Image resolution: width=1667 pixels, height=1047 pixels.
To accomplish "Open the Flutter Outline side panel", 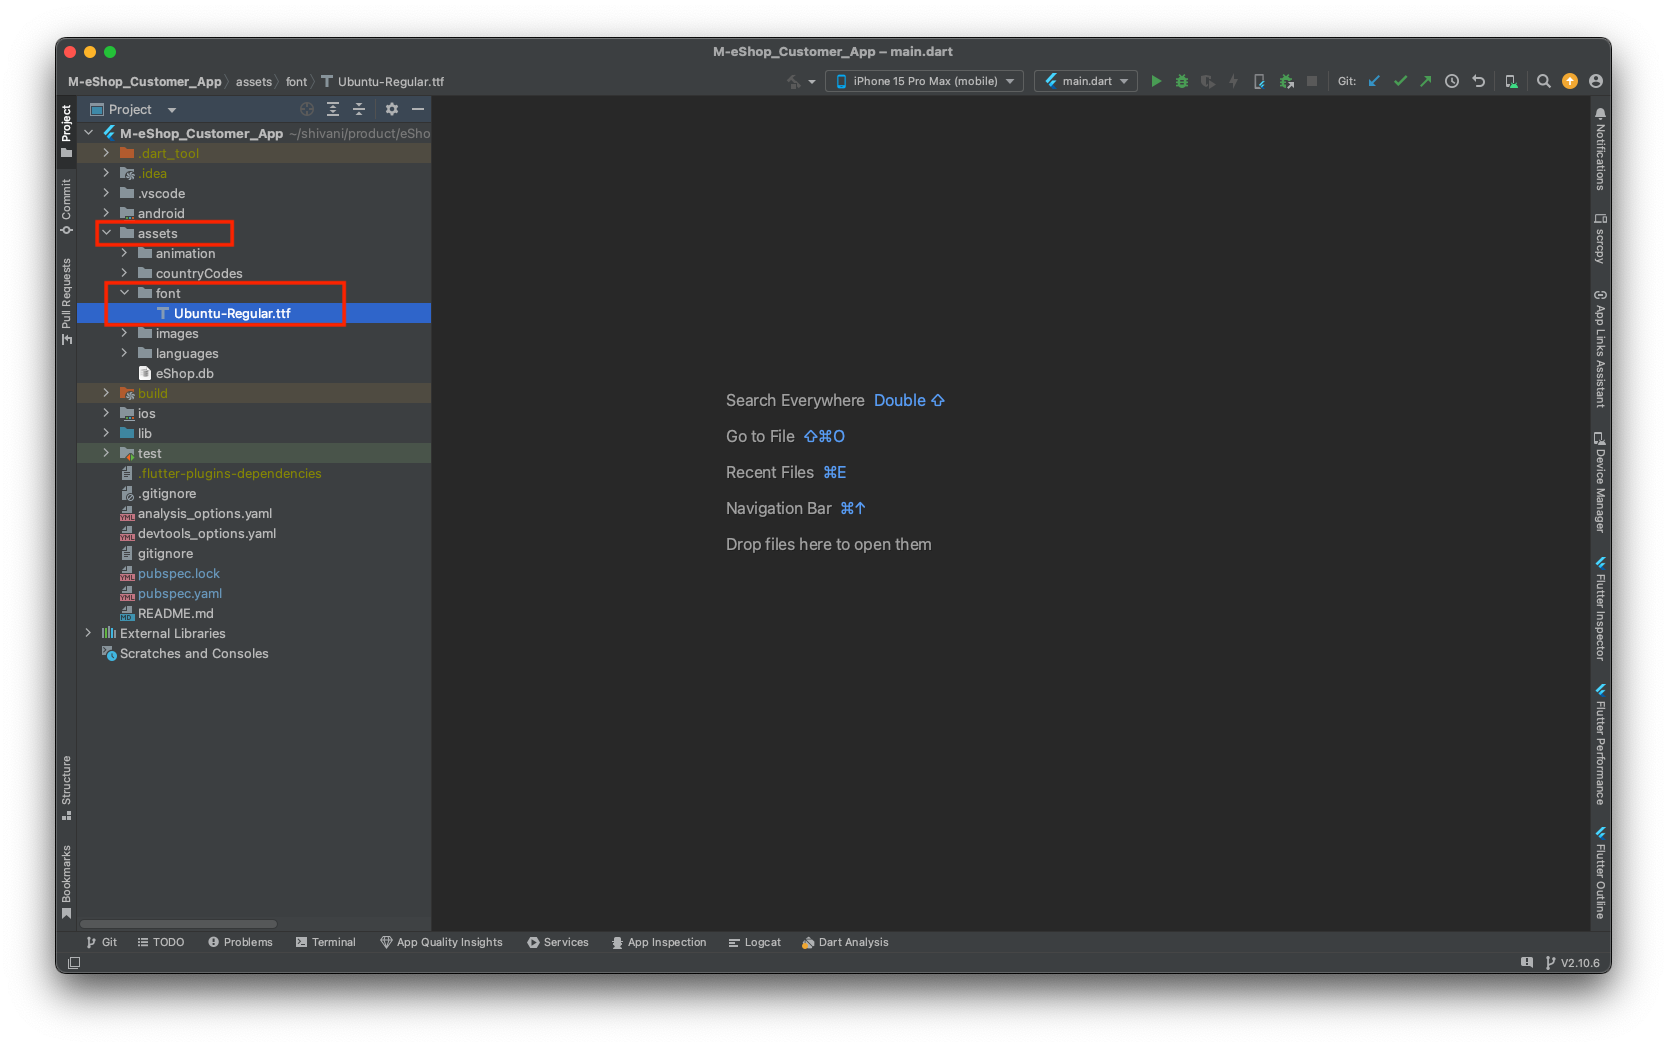I will pos(1600,872).
